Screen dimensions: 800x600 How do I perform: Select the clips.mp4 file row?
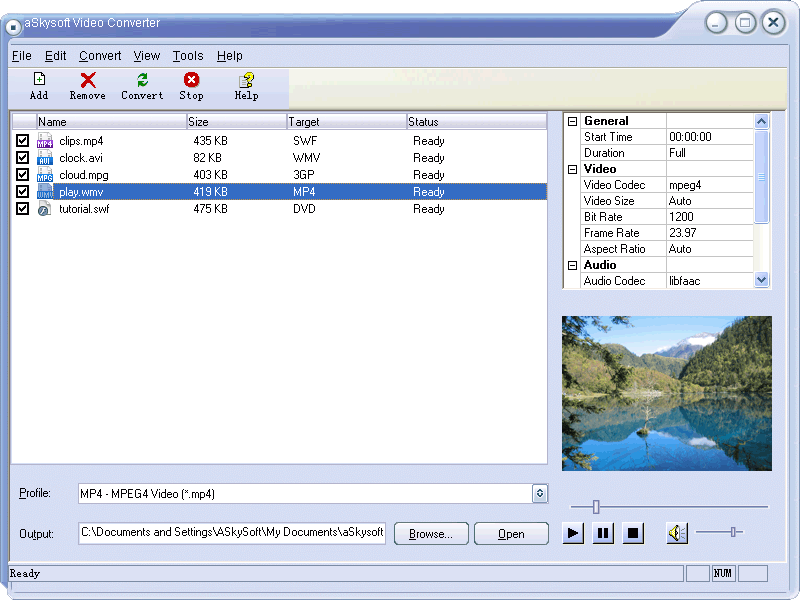click(x=279, y=140)
